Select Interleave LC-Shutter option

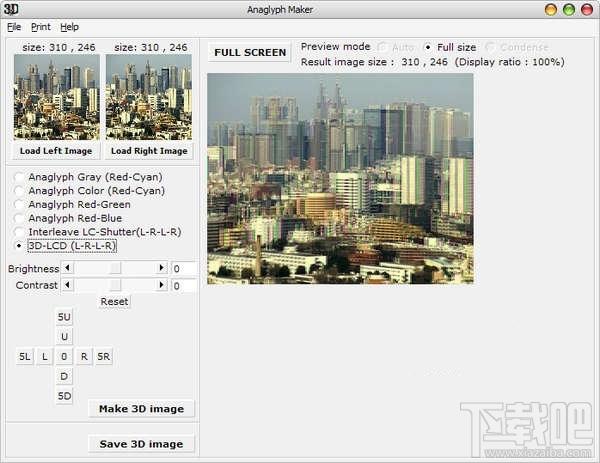coord(19,232)
